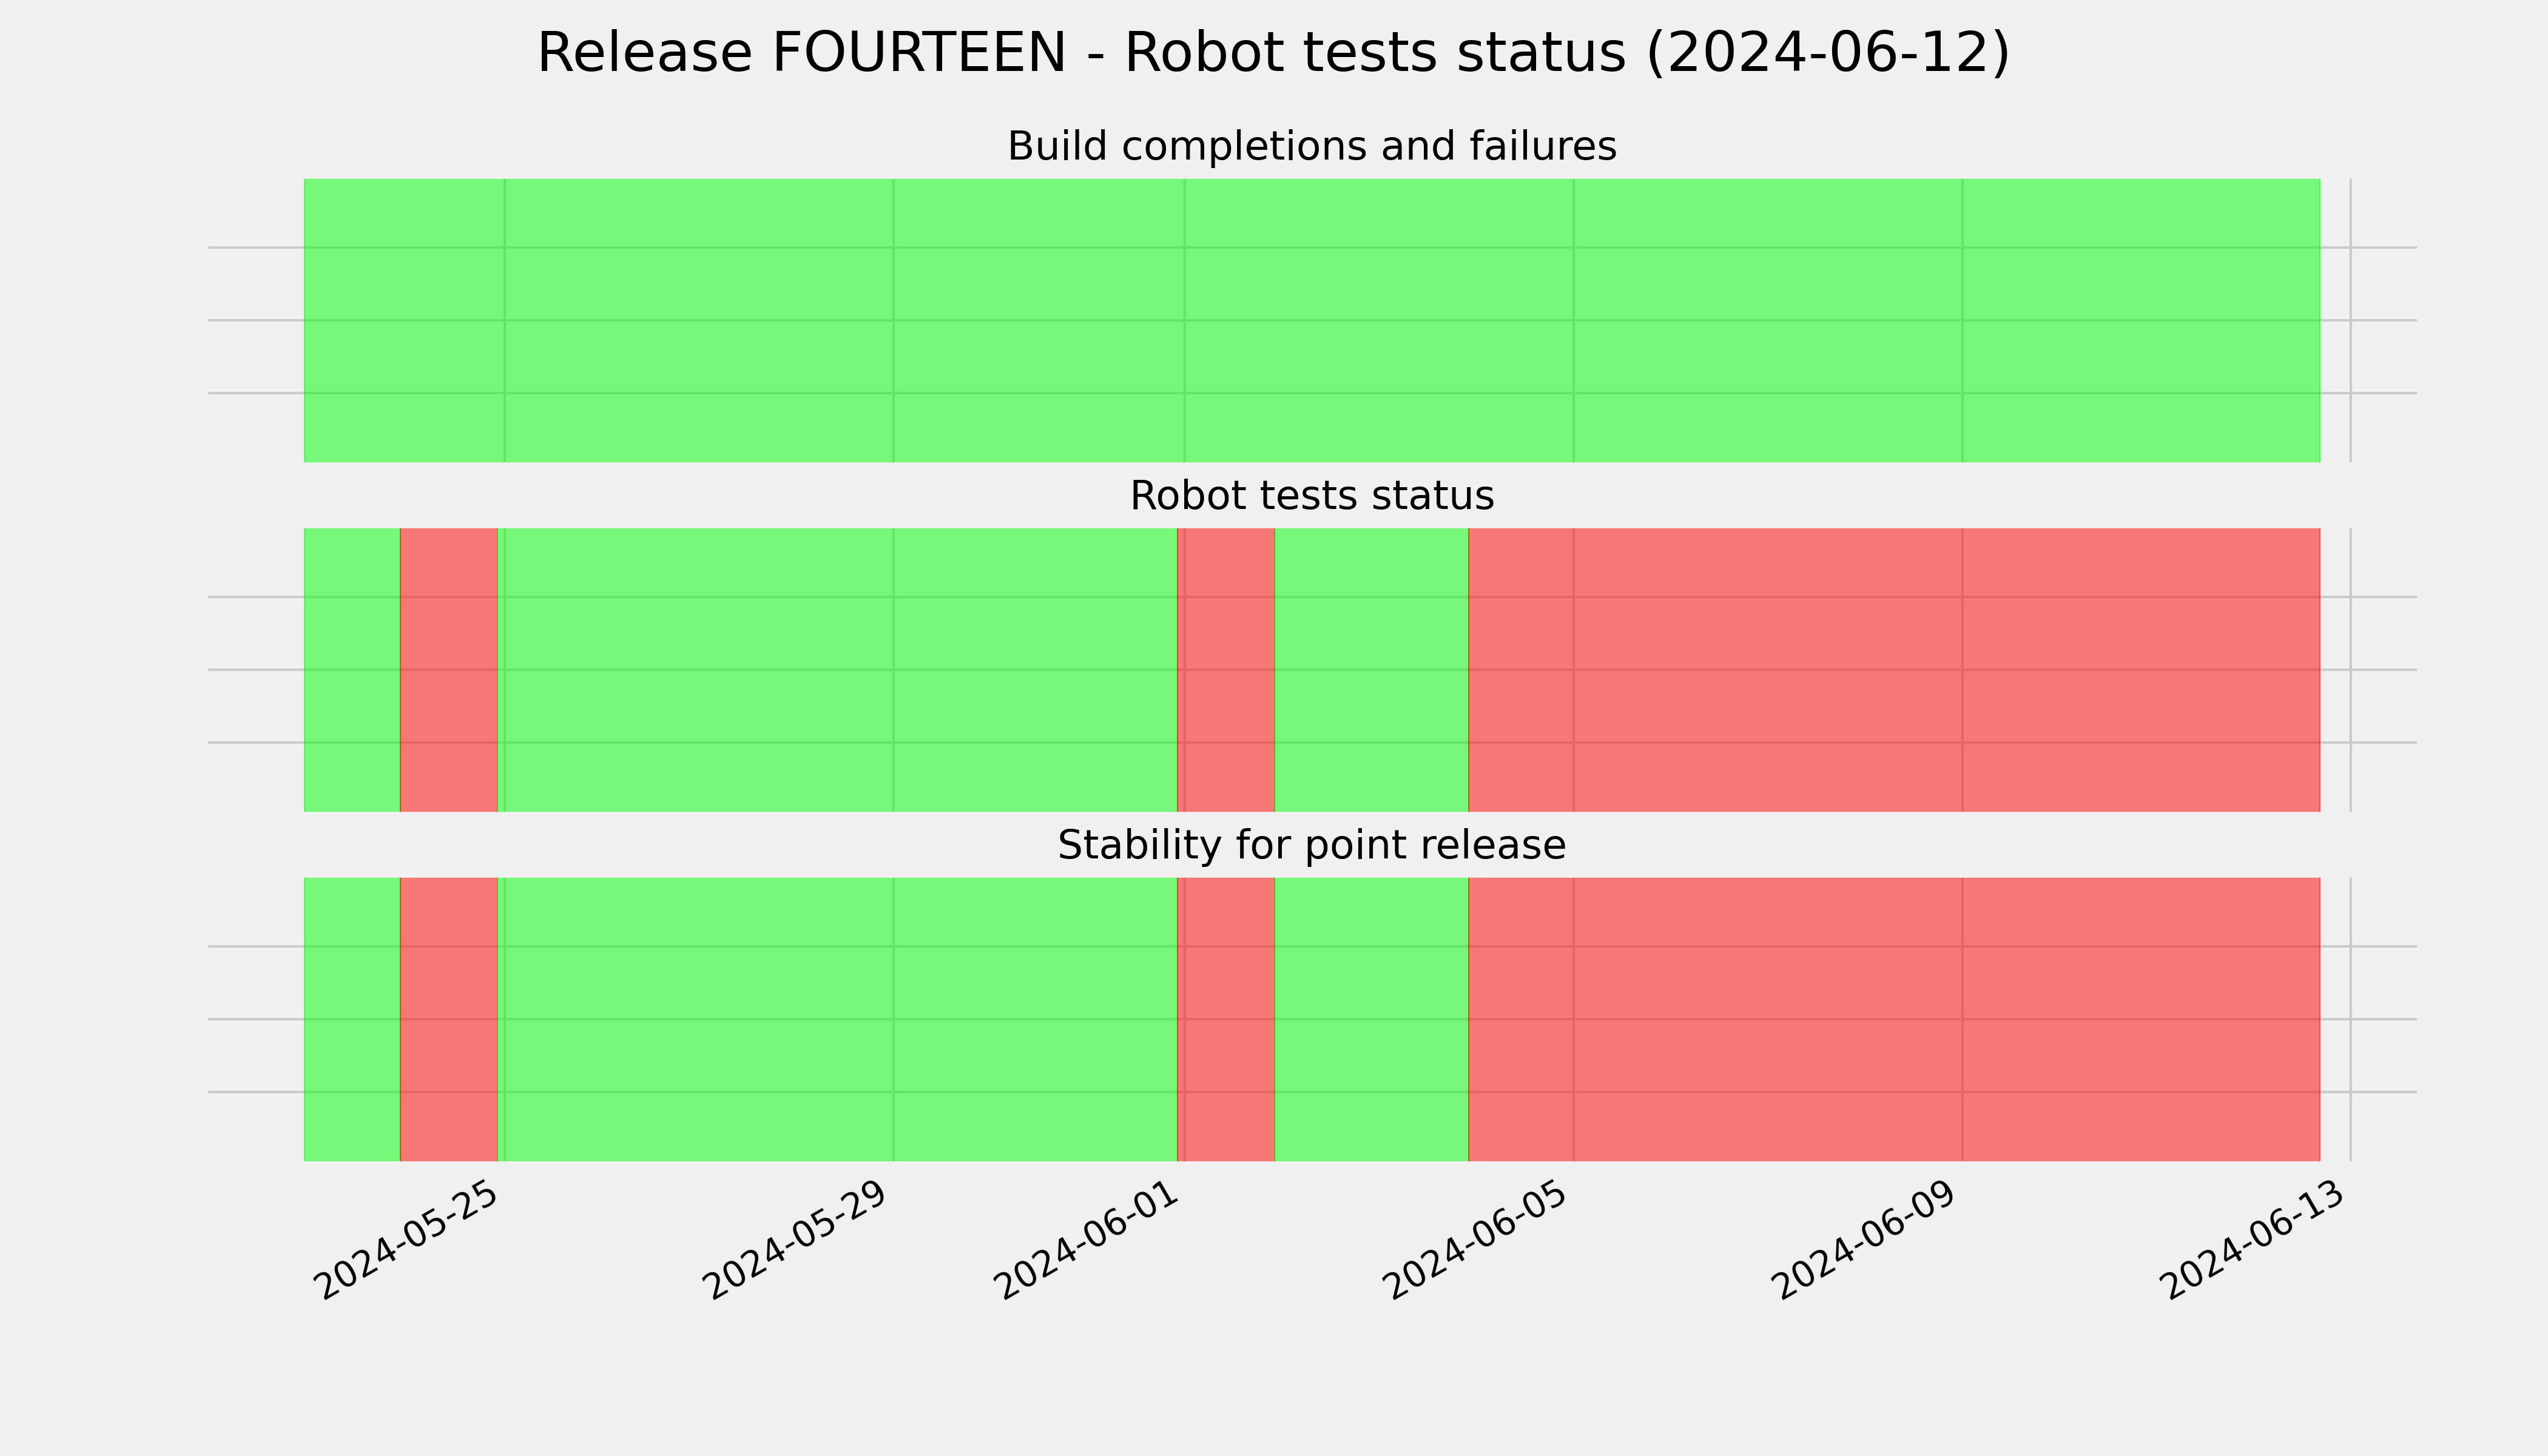Image resolution: width=2548 pixels, height=1456 pixels.
Task: Click first red segment in Stability chart
Action: [x=449, y=1019]
